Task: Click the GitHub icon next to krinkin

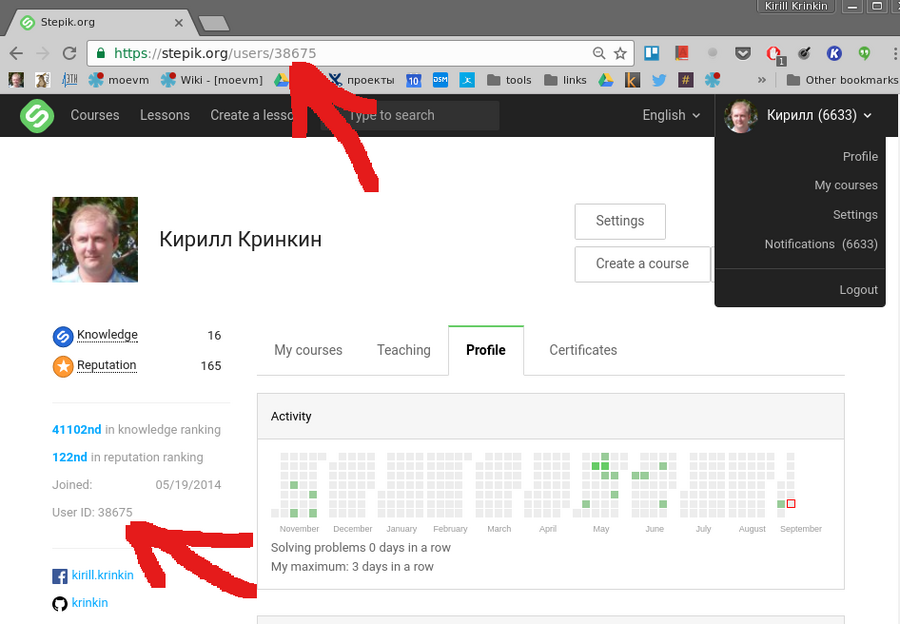Action: click(60, 603)
